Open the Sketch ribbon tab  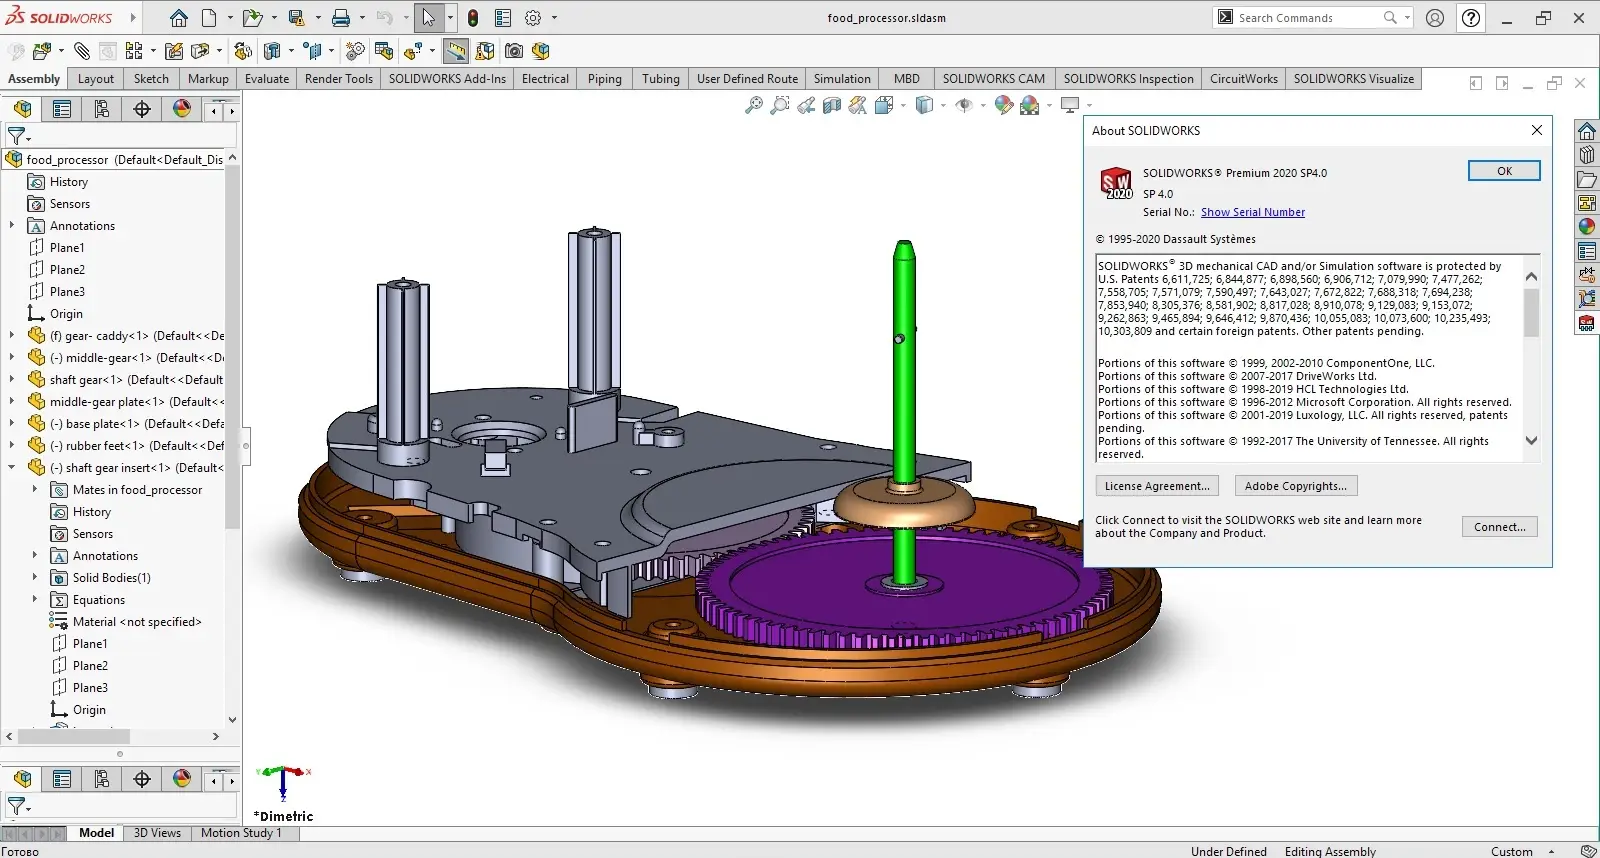tap(151, 79)
